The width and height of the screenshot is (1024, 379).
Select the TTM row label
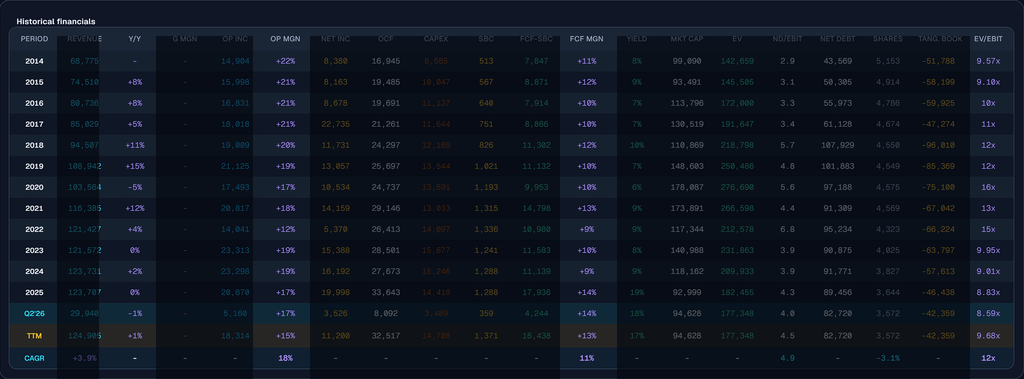[x=34, y=335]
